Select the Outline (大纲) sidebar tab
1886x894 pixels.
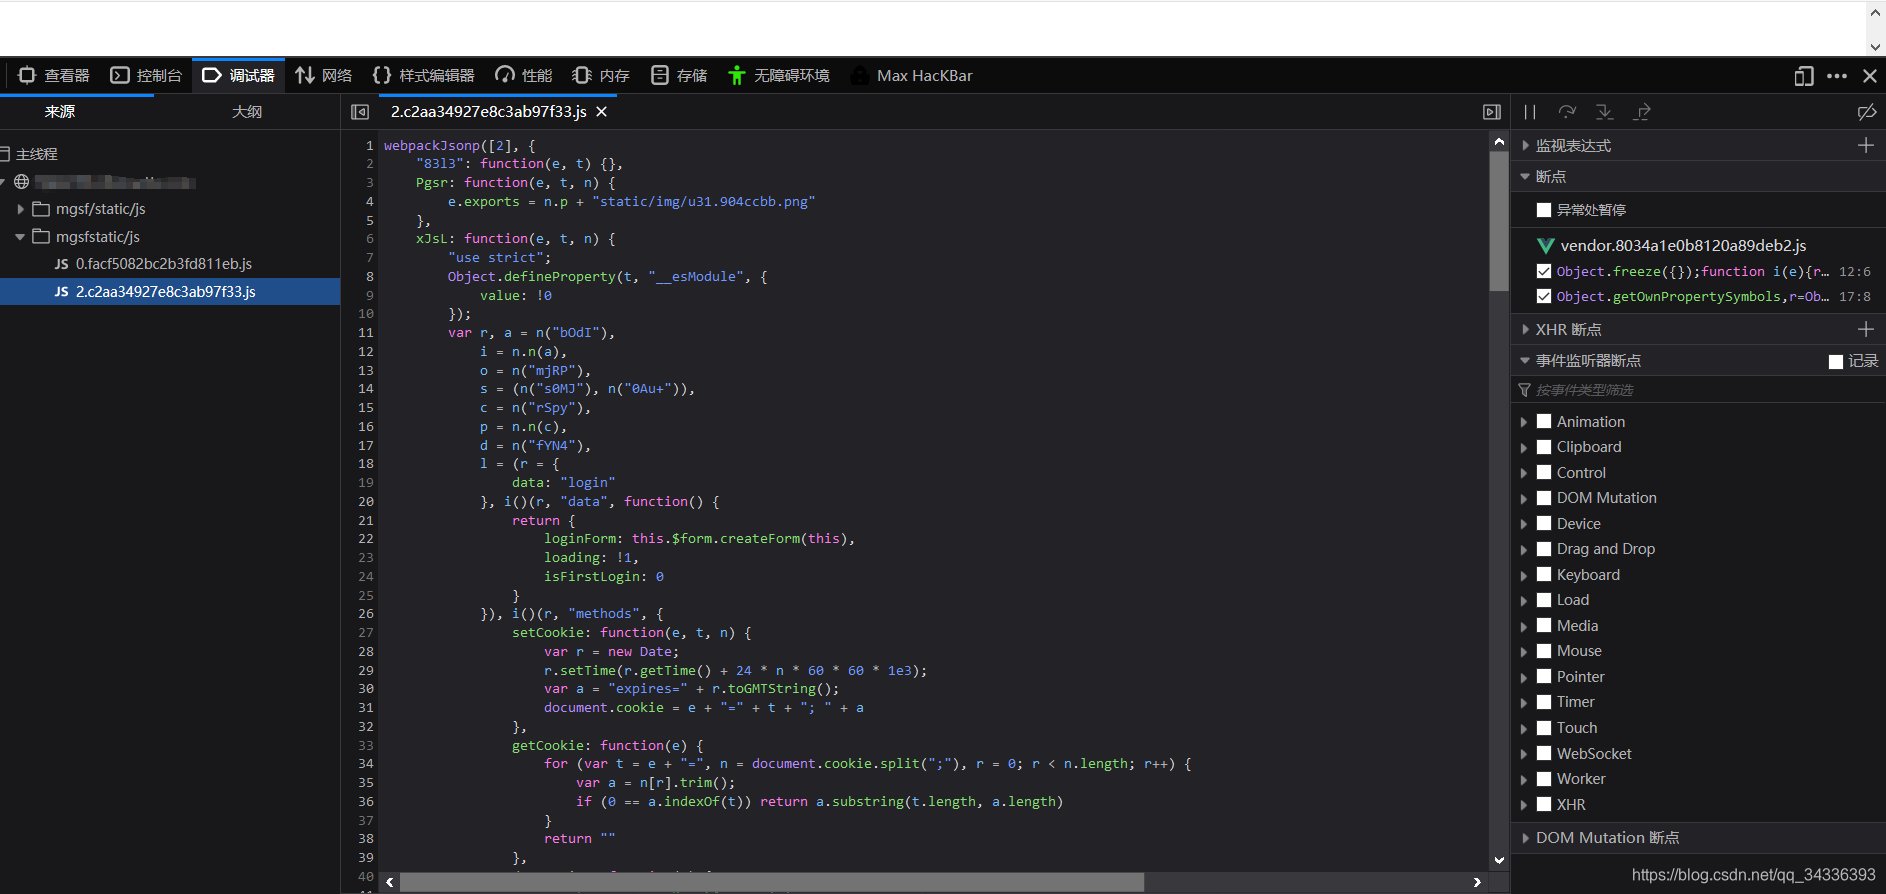pyautogui.click(x=247, y=112)
